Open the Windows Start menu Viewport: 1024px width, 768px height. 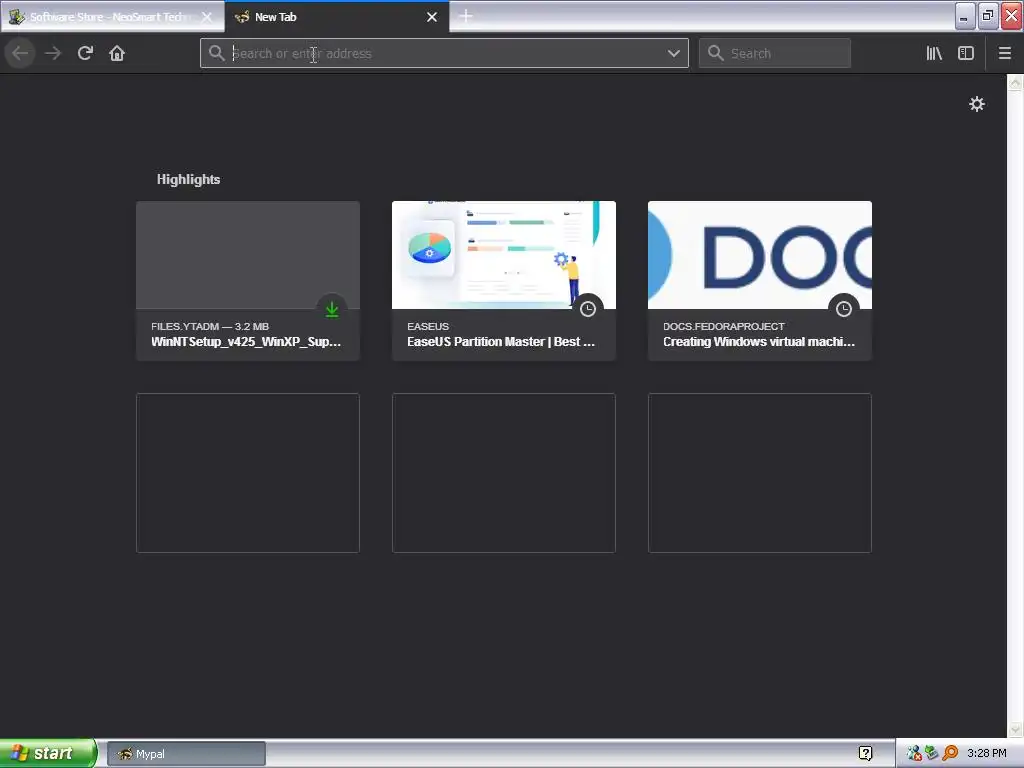[x=48, y=753]
